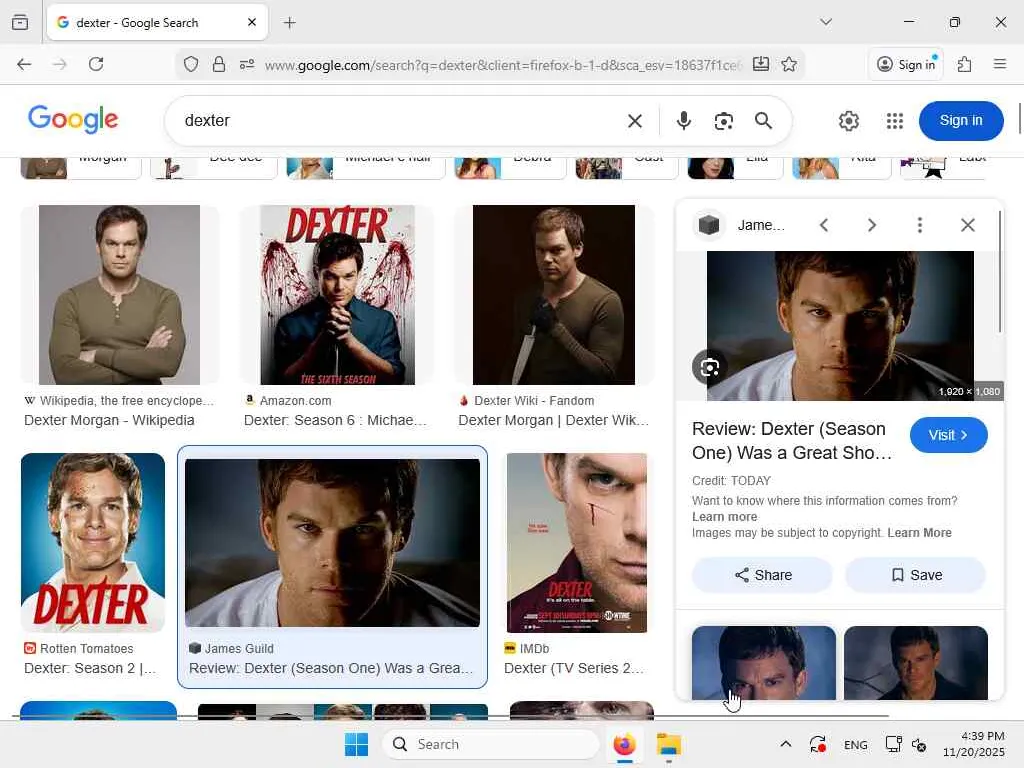The height and width of the screenshot is (768, 1024).
Task: View site security padlock info
Action: click(x=219, y=64)
